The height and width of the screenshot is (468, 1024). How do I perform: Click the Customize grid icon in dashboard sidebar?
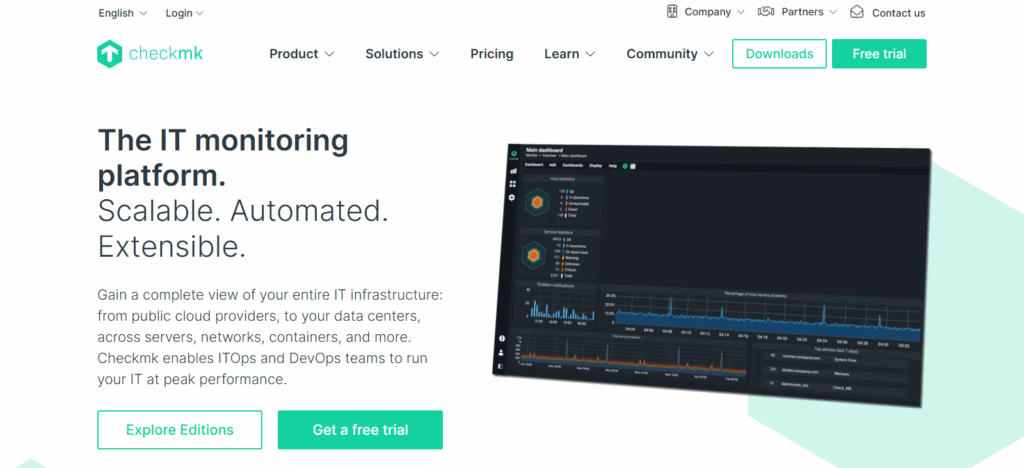tap(513, 184)
